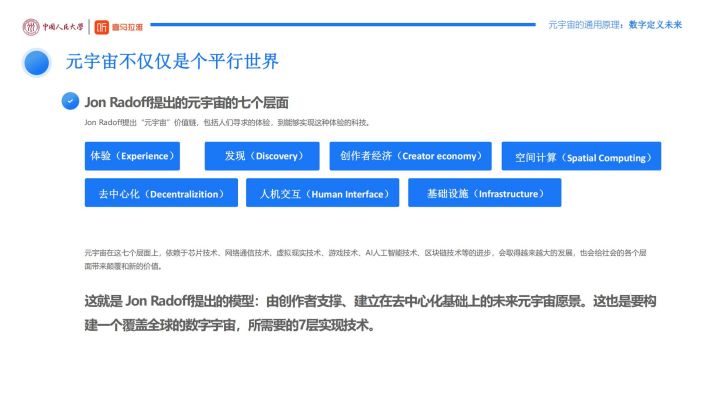Viewport: 710px width, 399px height.
Task: Select the 发现 (Discovery) box
Action: (x=262, y=156)
